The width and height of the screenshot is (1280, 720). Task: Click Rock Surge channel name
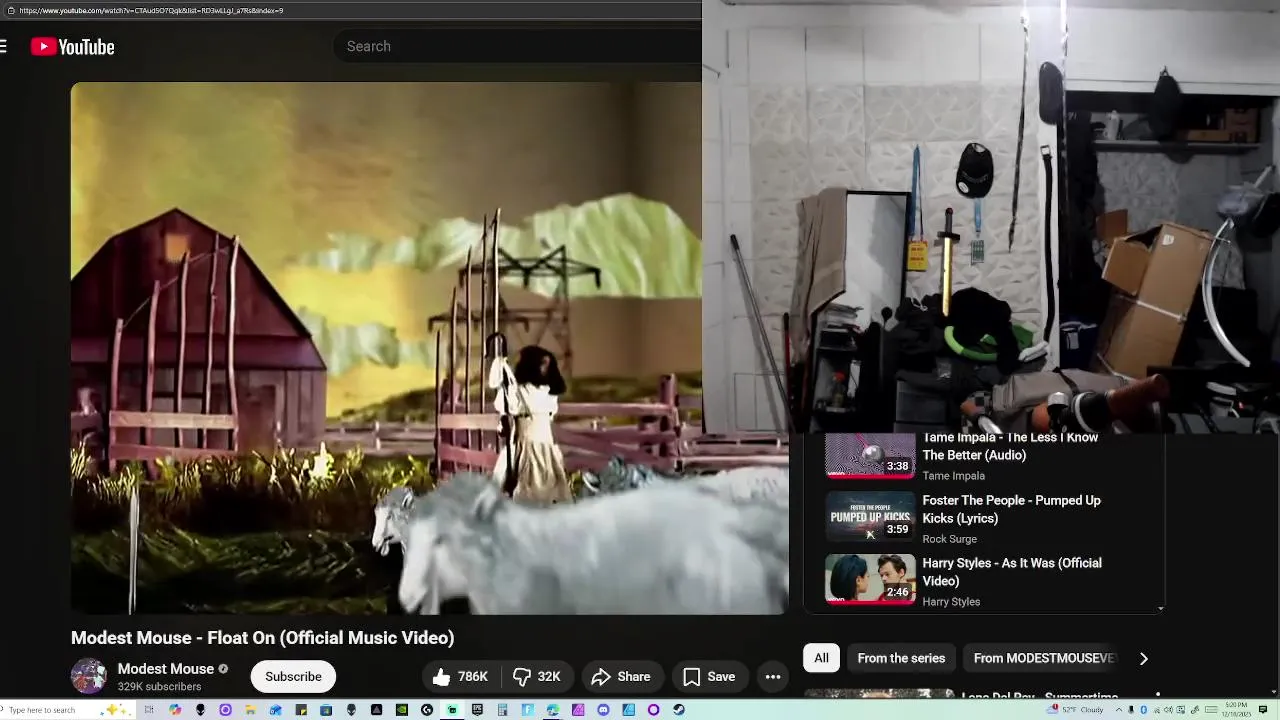949,539
